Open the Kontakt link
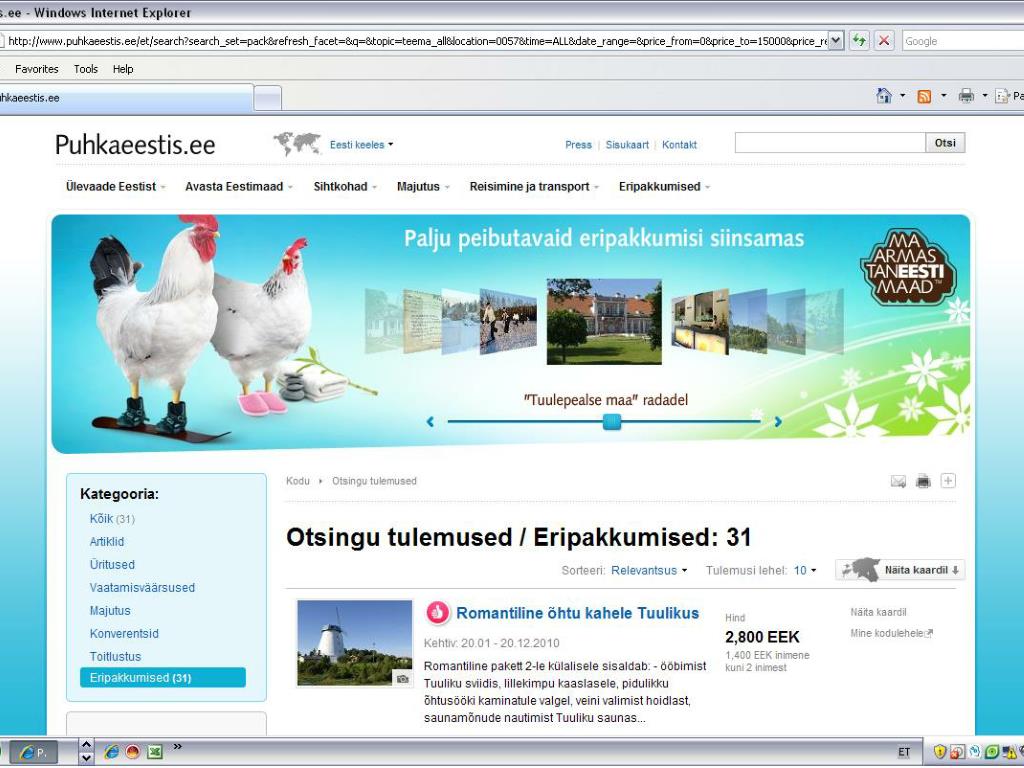Image resolution: width=1024 pixels, height=768 pixels. (x=679, y=145)
